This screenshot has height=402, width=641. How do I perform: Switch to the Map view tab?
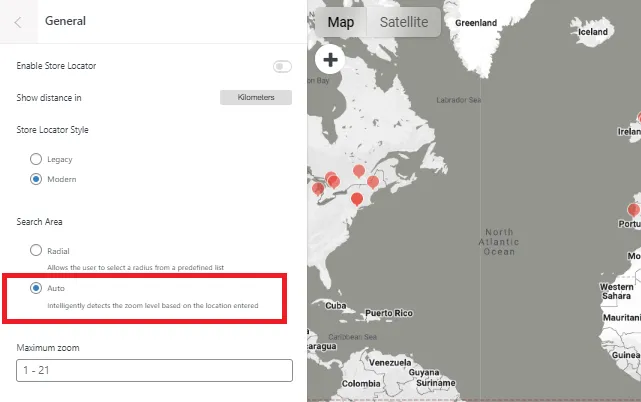tap(341, 22)
